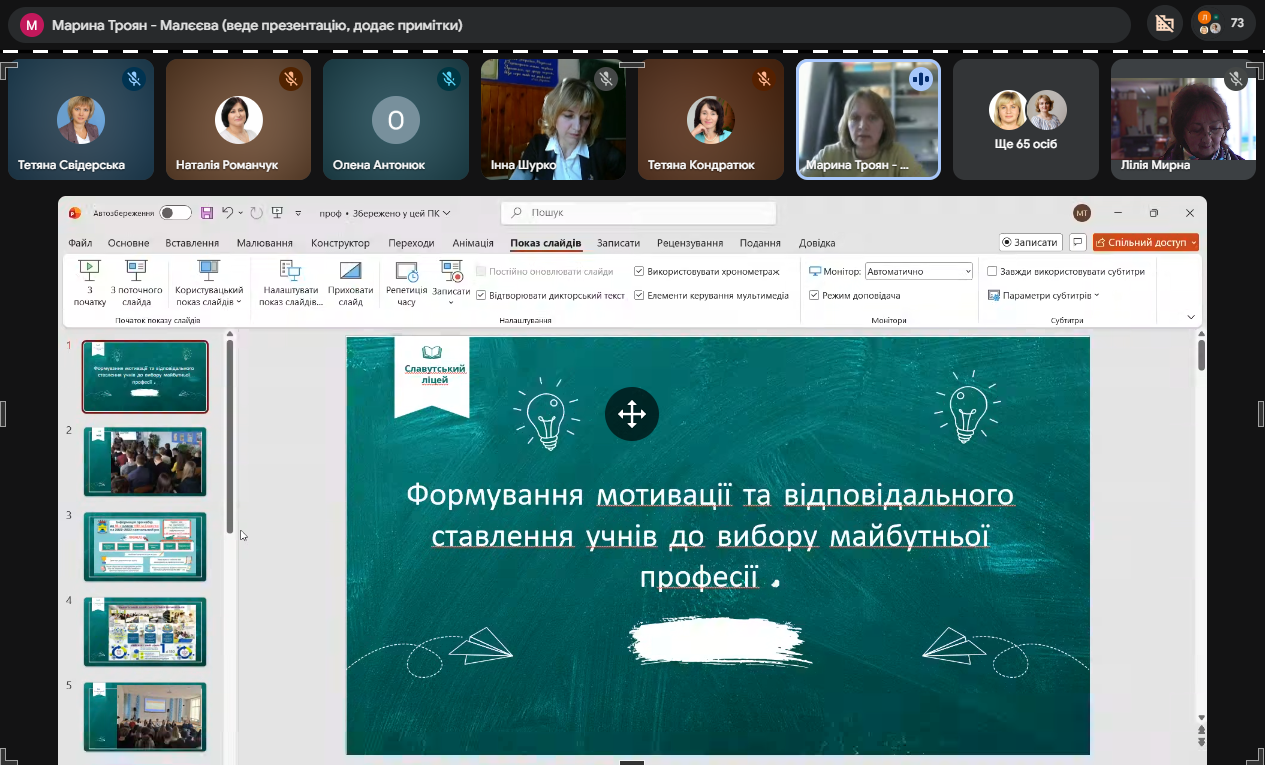Click the Записати button at top right
Viewport: 1265px width, 765px height.
click(1029, 242)
